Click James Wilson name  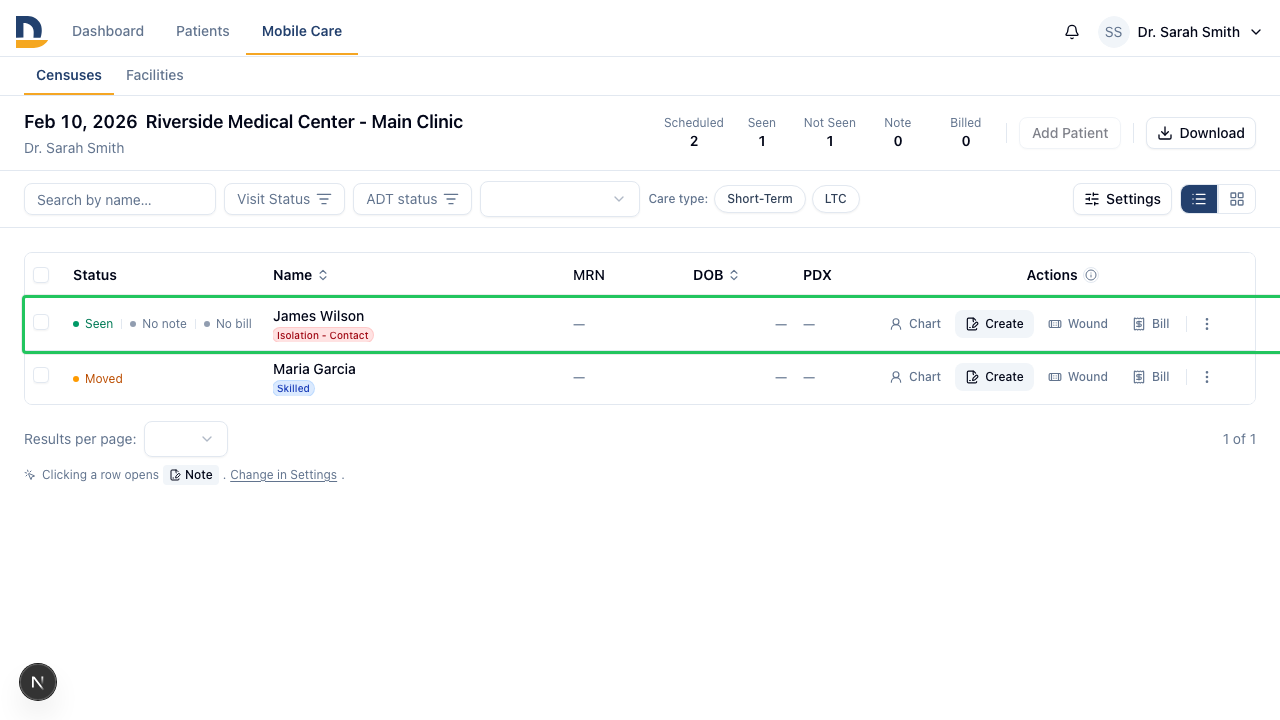click(x=319, y=316)
